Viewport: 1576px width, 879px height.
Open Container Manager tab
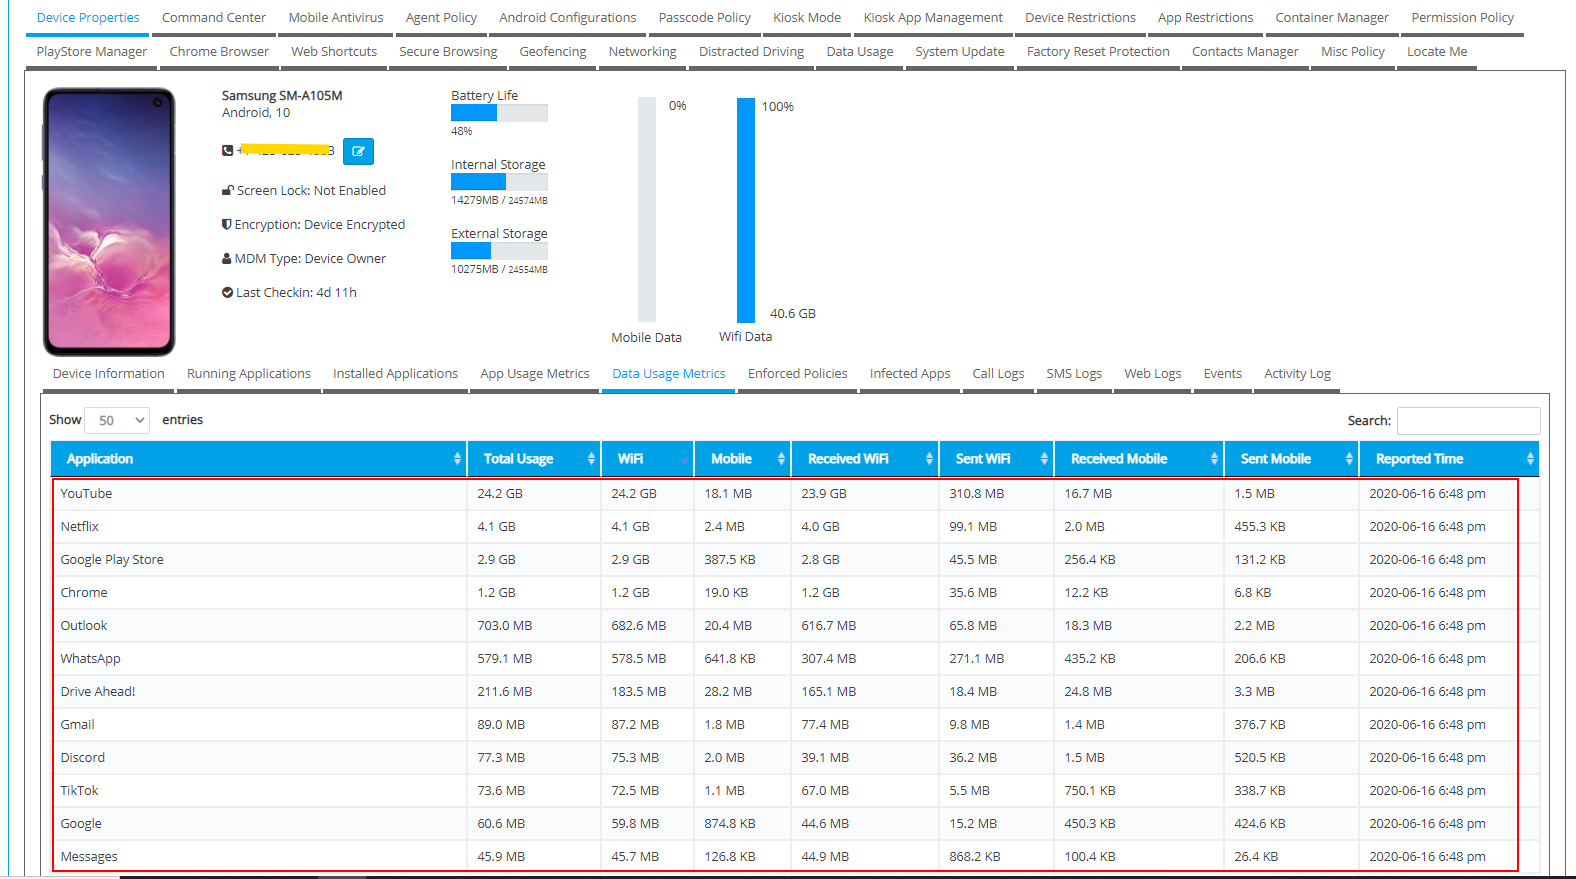[1332, 18]
